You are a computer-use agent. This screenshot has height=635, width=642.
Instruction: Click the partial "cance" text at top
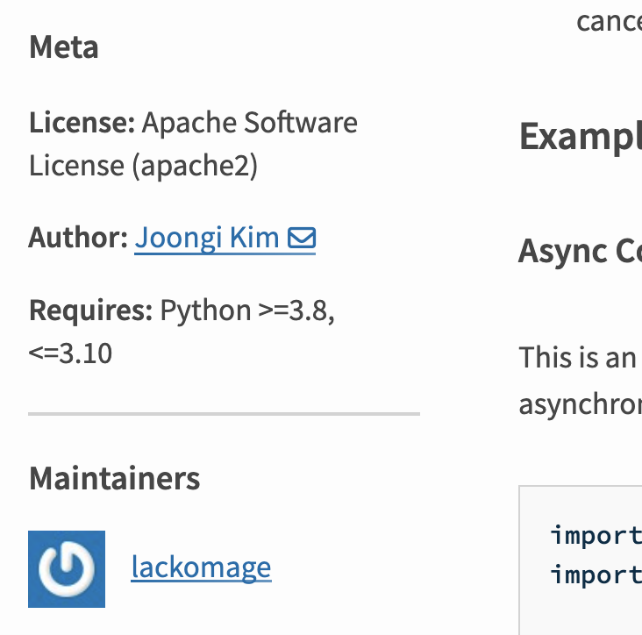(x=608, y=21)
